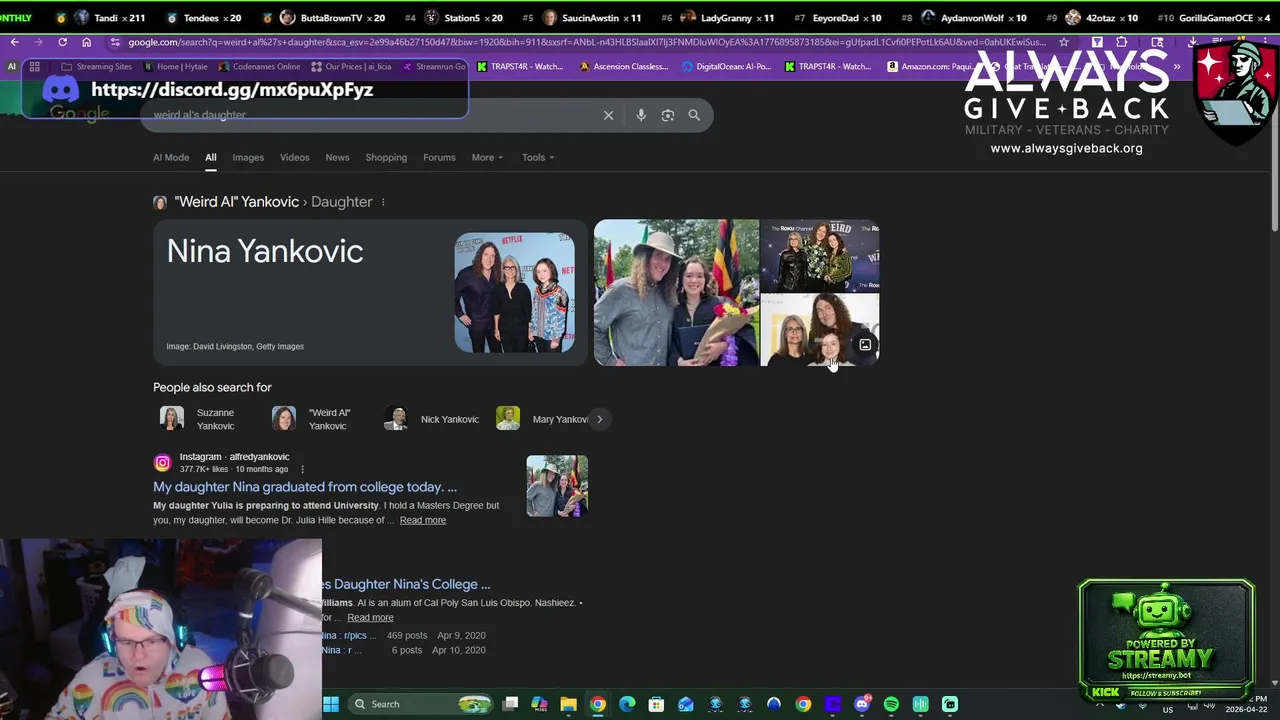
Task: Open Discord from the taskbar
Action: pyautogui.click(x=862, y=704)
